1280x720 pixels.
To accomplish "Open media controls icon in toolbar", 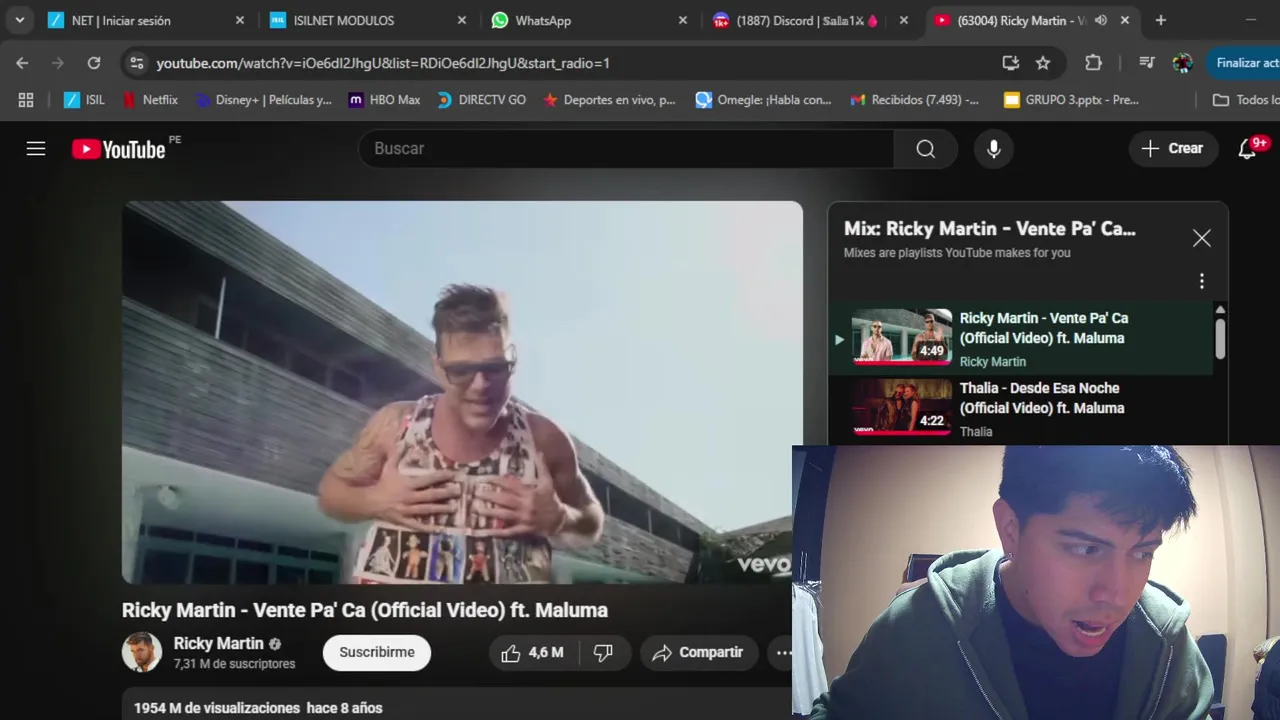I will pyautogui.click(x=1147, y=63).
